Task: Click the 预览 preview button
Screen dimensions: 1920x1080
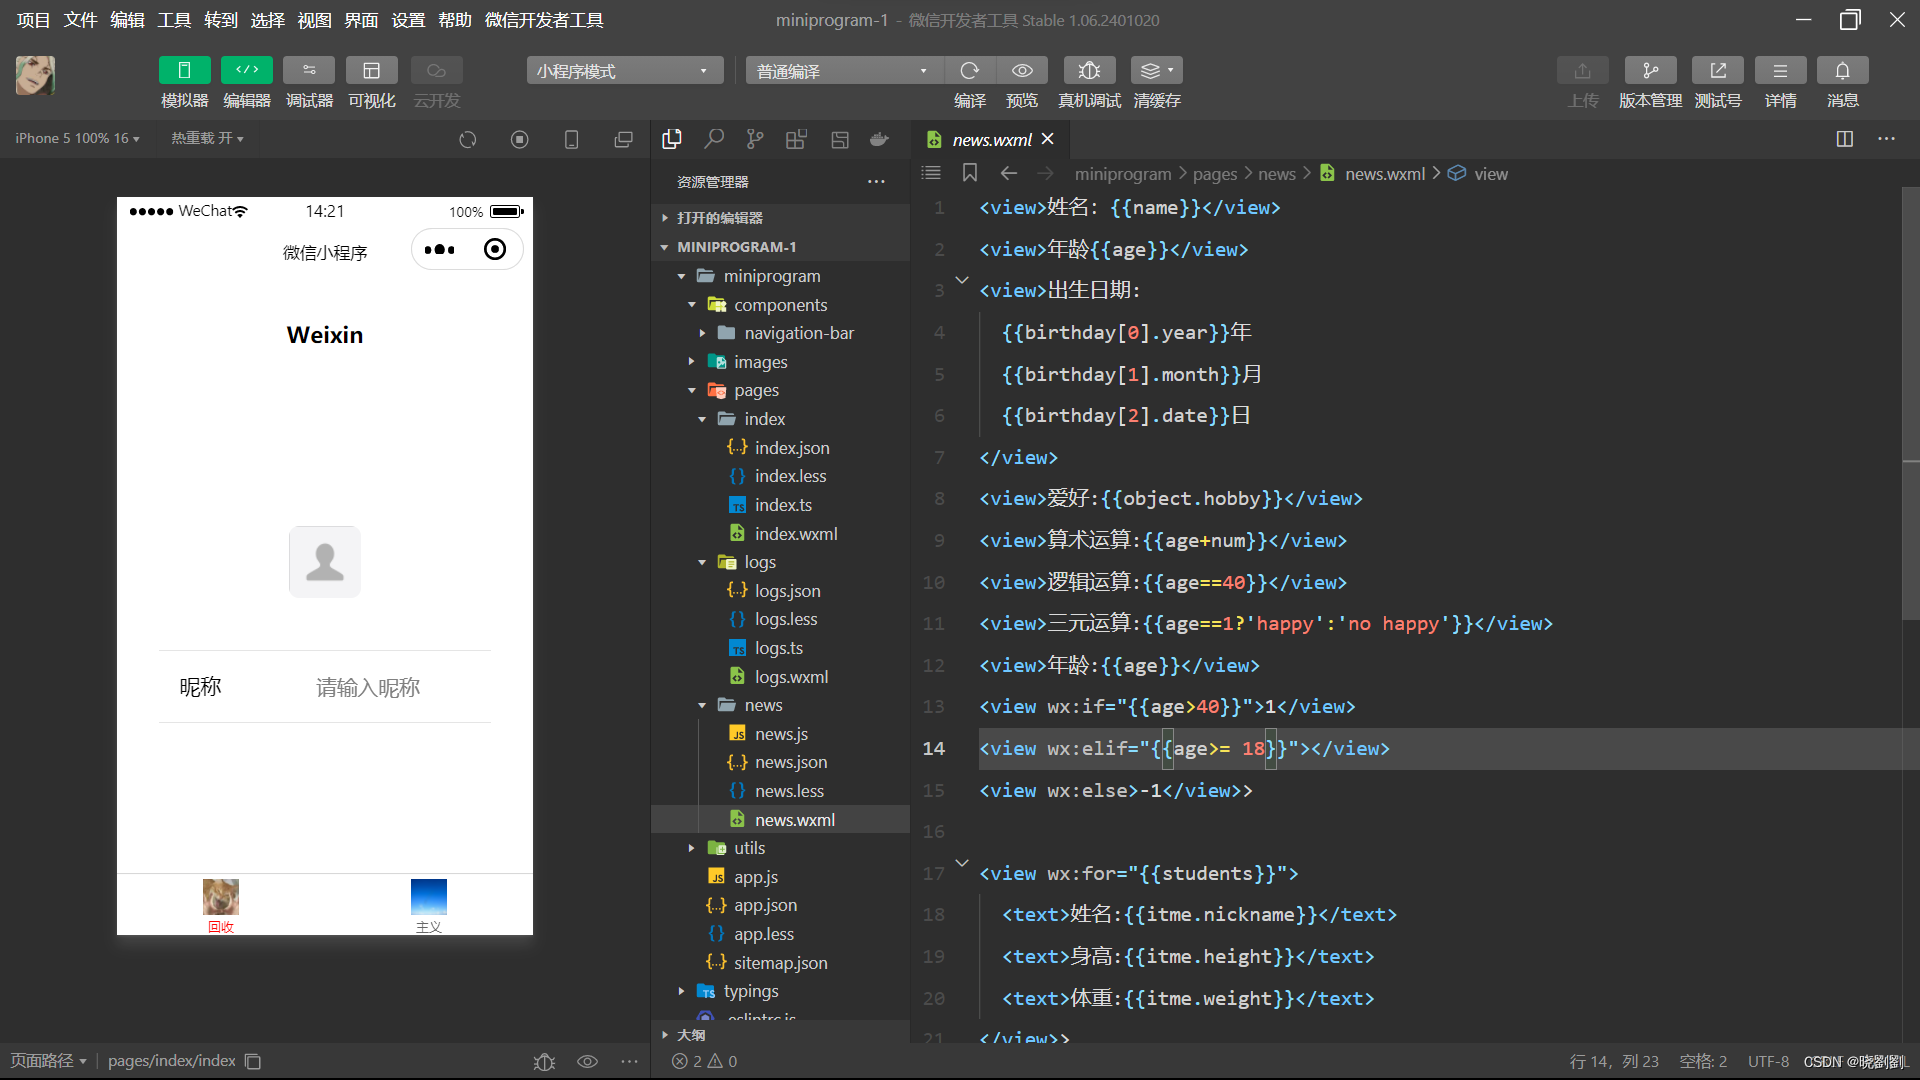Action: [1022, 70]
